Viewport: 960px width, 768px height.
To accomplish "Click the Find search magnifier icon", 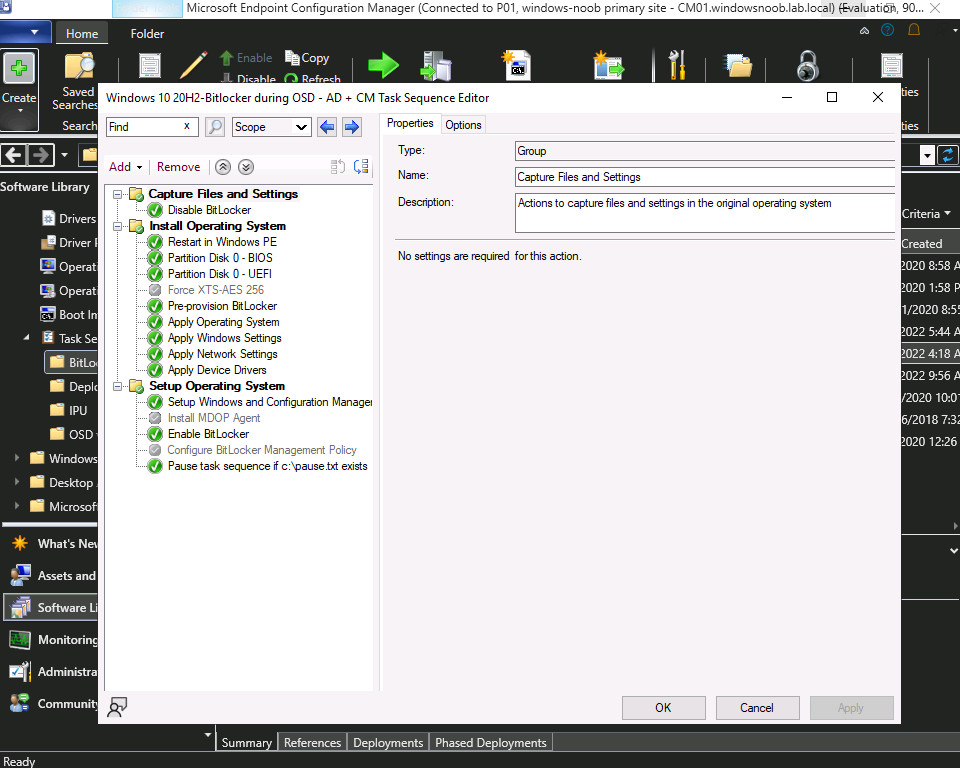I will [x=214, y=127].
